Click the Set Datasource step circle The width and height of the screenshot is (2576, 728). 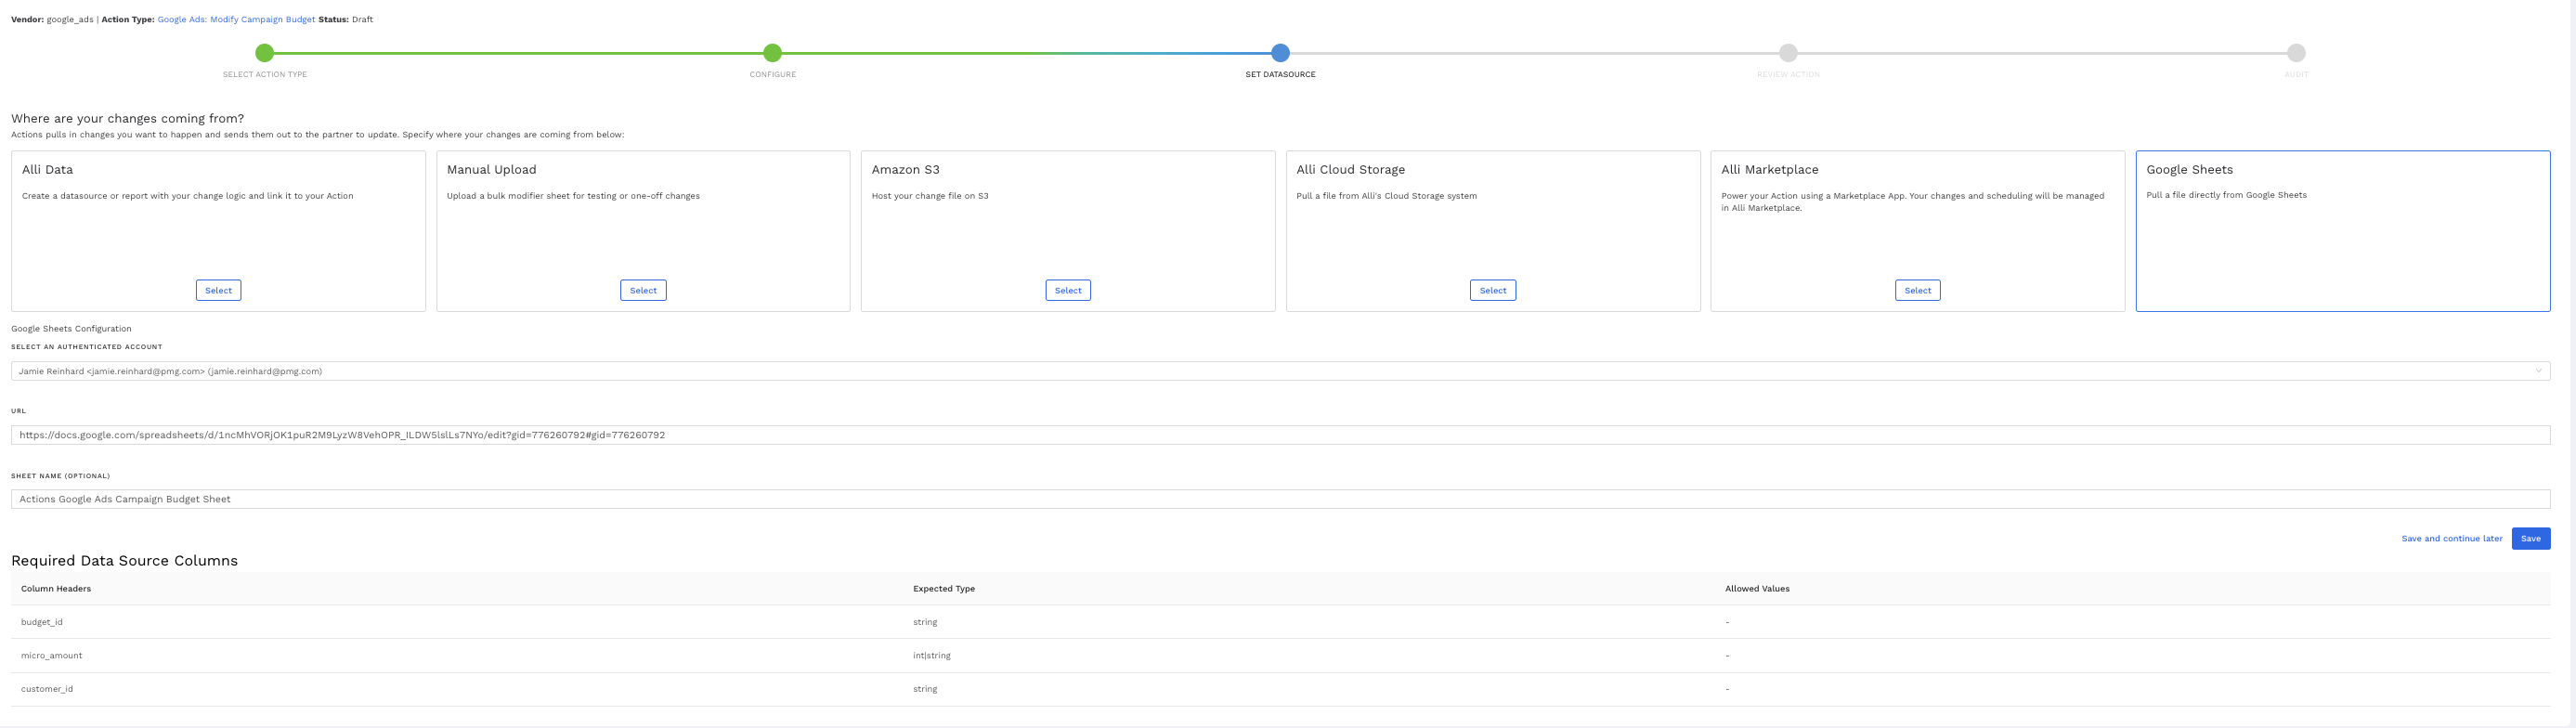point(1280,53)
